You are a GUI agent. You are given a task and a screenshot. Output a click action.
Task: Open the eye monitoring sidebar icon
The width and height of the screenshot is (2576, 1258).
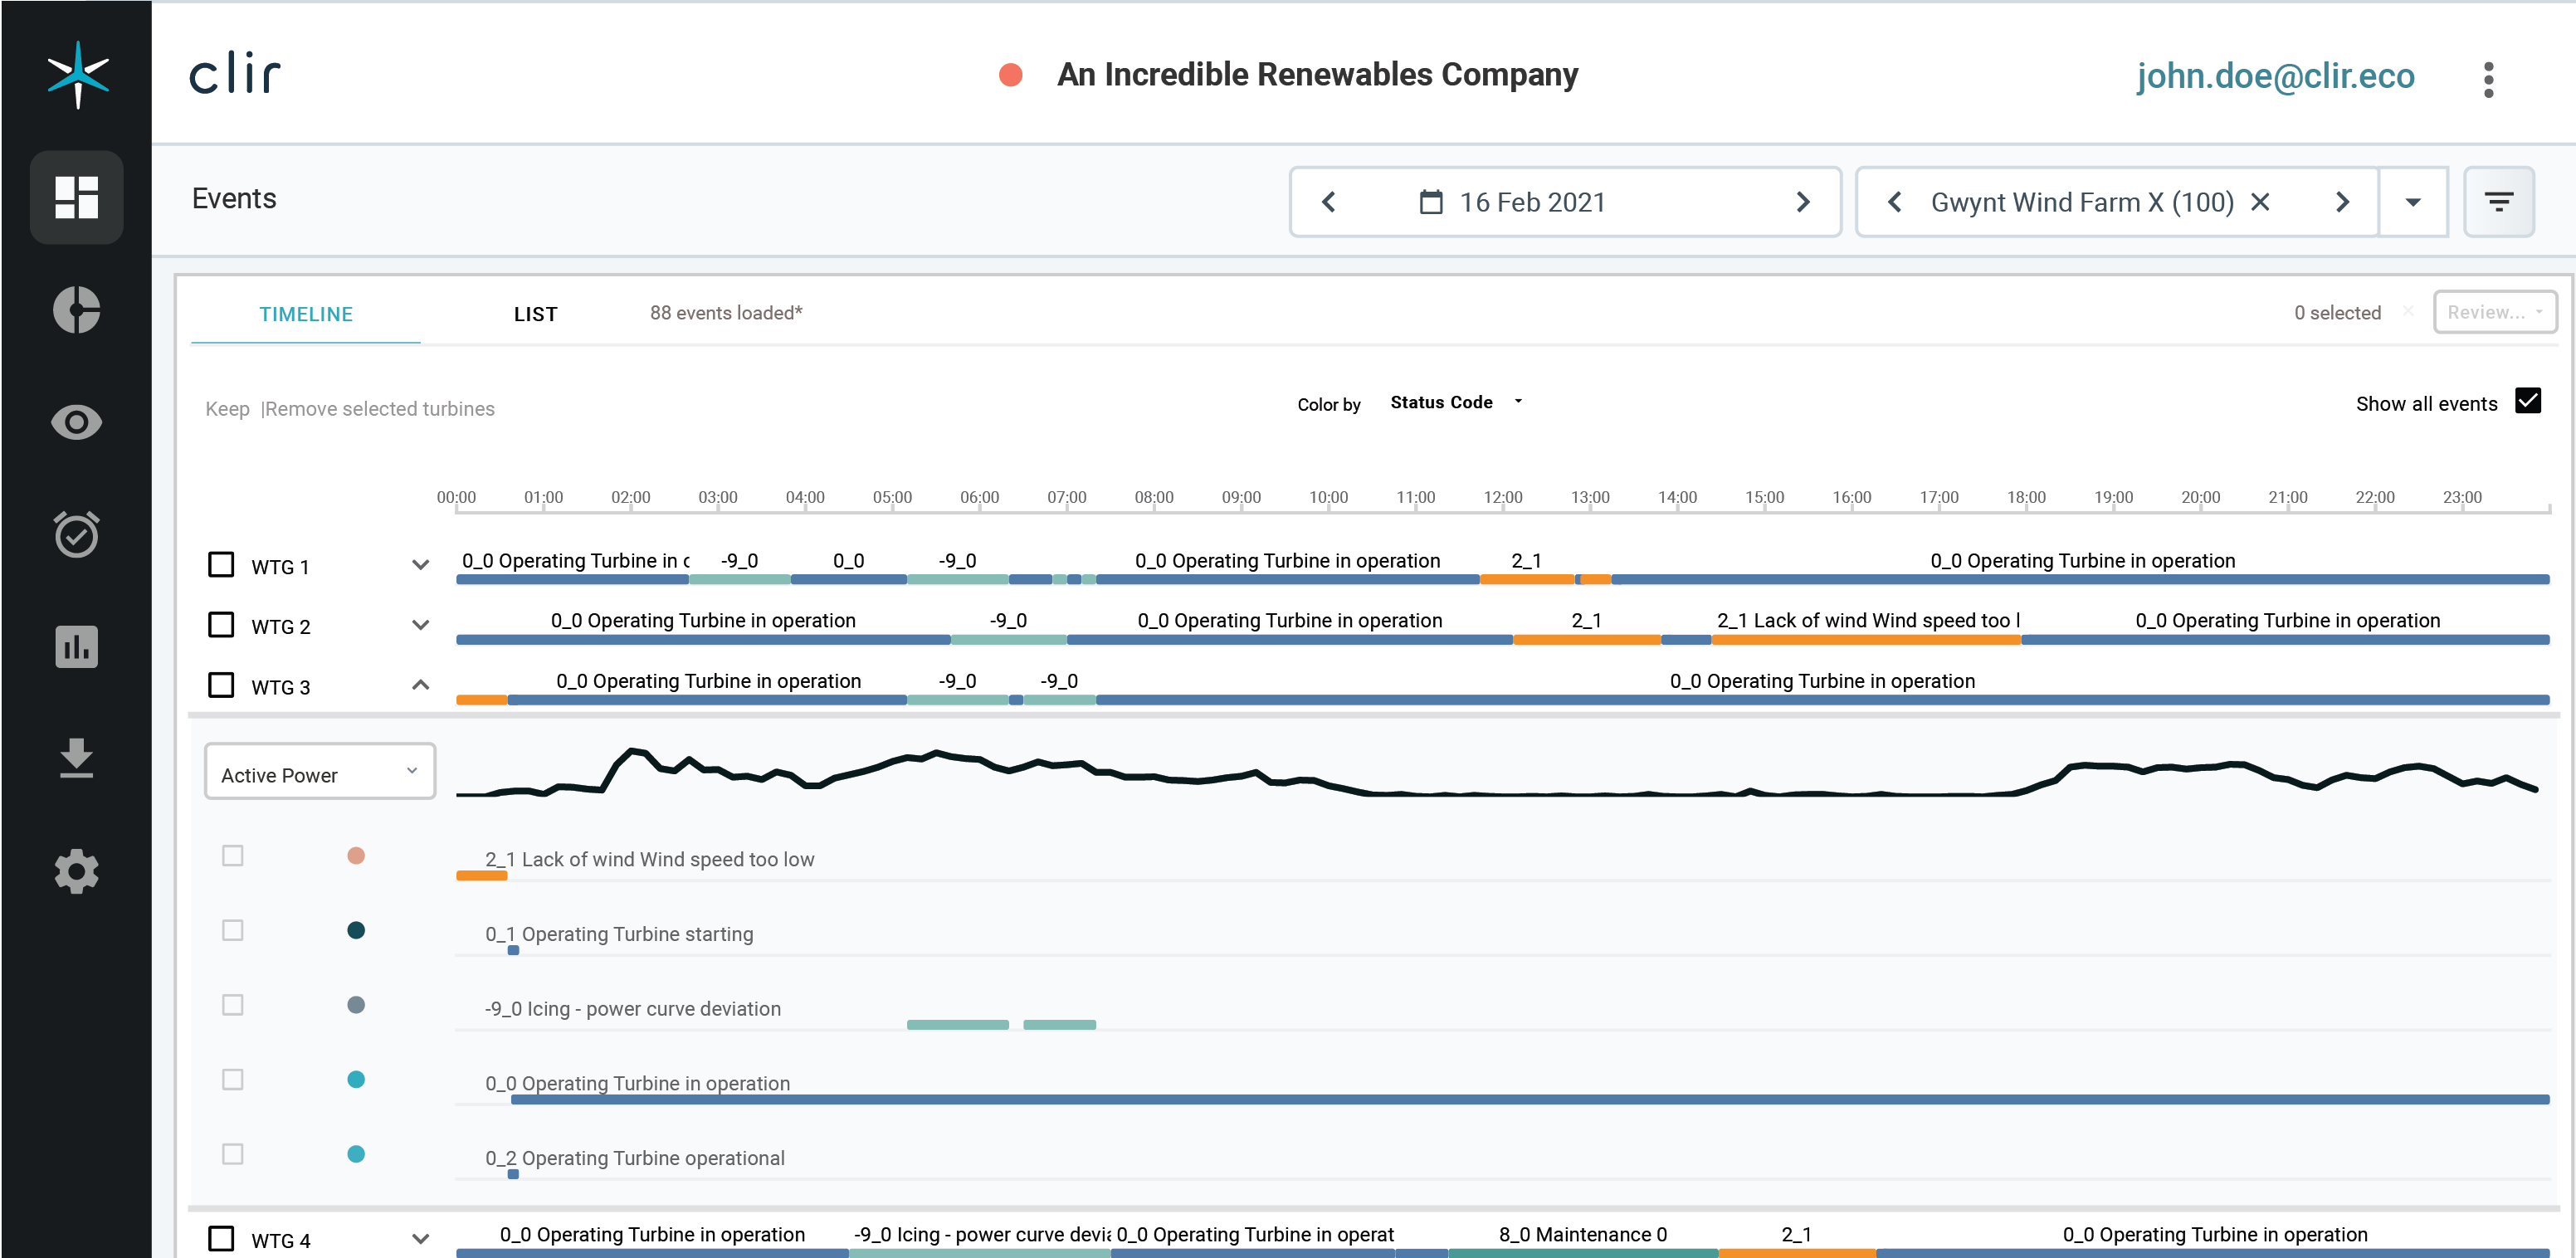[76, 422]
